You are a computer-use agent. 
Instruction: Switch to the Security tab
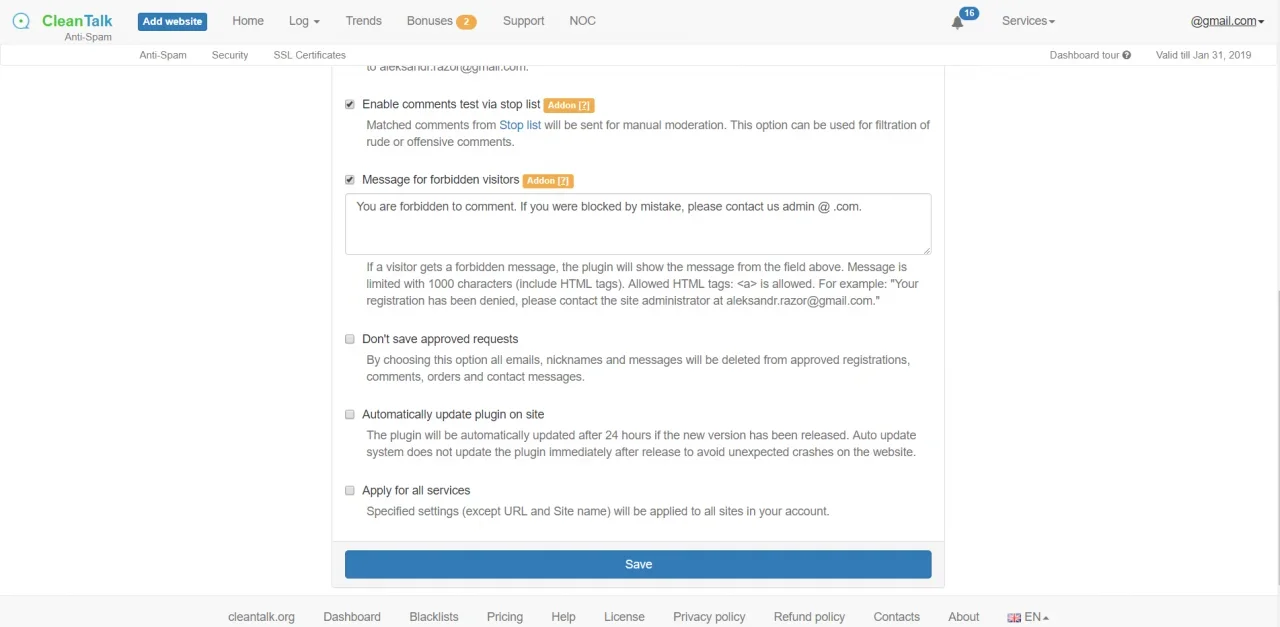coord(229,55)
